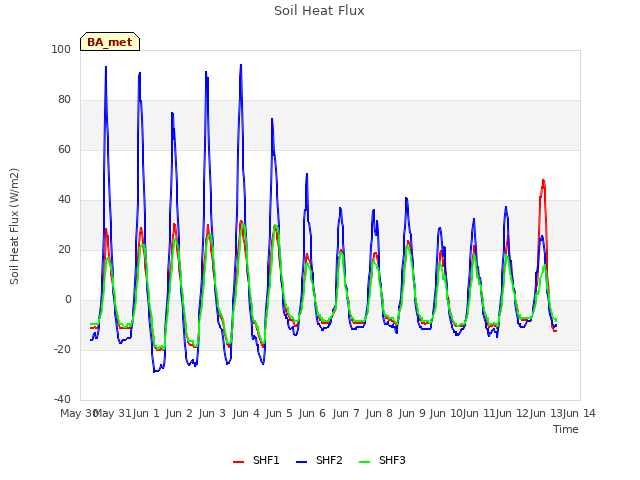This screenshot has height=480, width=640.
Task: Click the Soil Heat Flux (W/m2) axis label
Action: 14,226
